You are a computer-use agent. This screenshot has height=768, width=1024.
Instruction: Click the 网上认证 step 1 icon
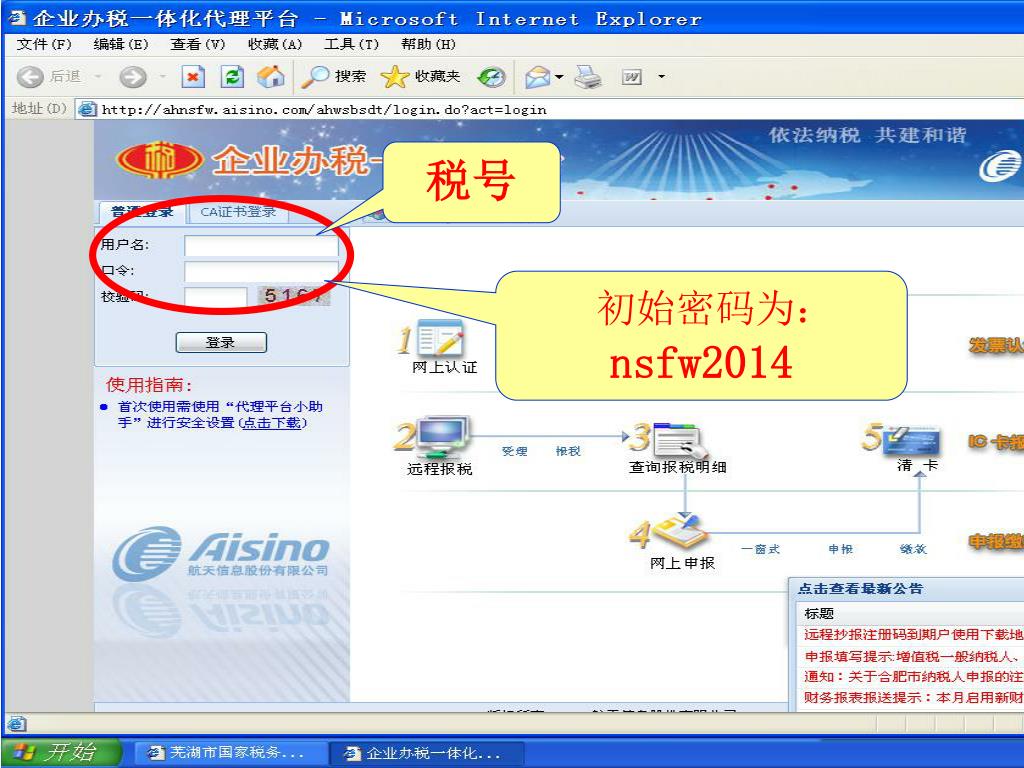point(439,339)
